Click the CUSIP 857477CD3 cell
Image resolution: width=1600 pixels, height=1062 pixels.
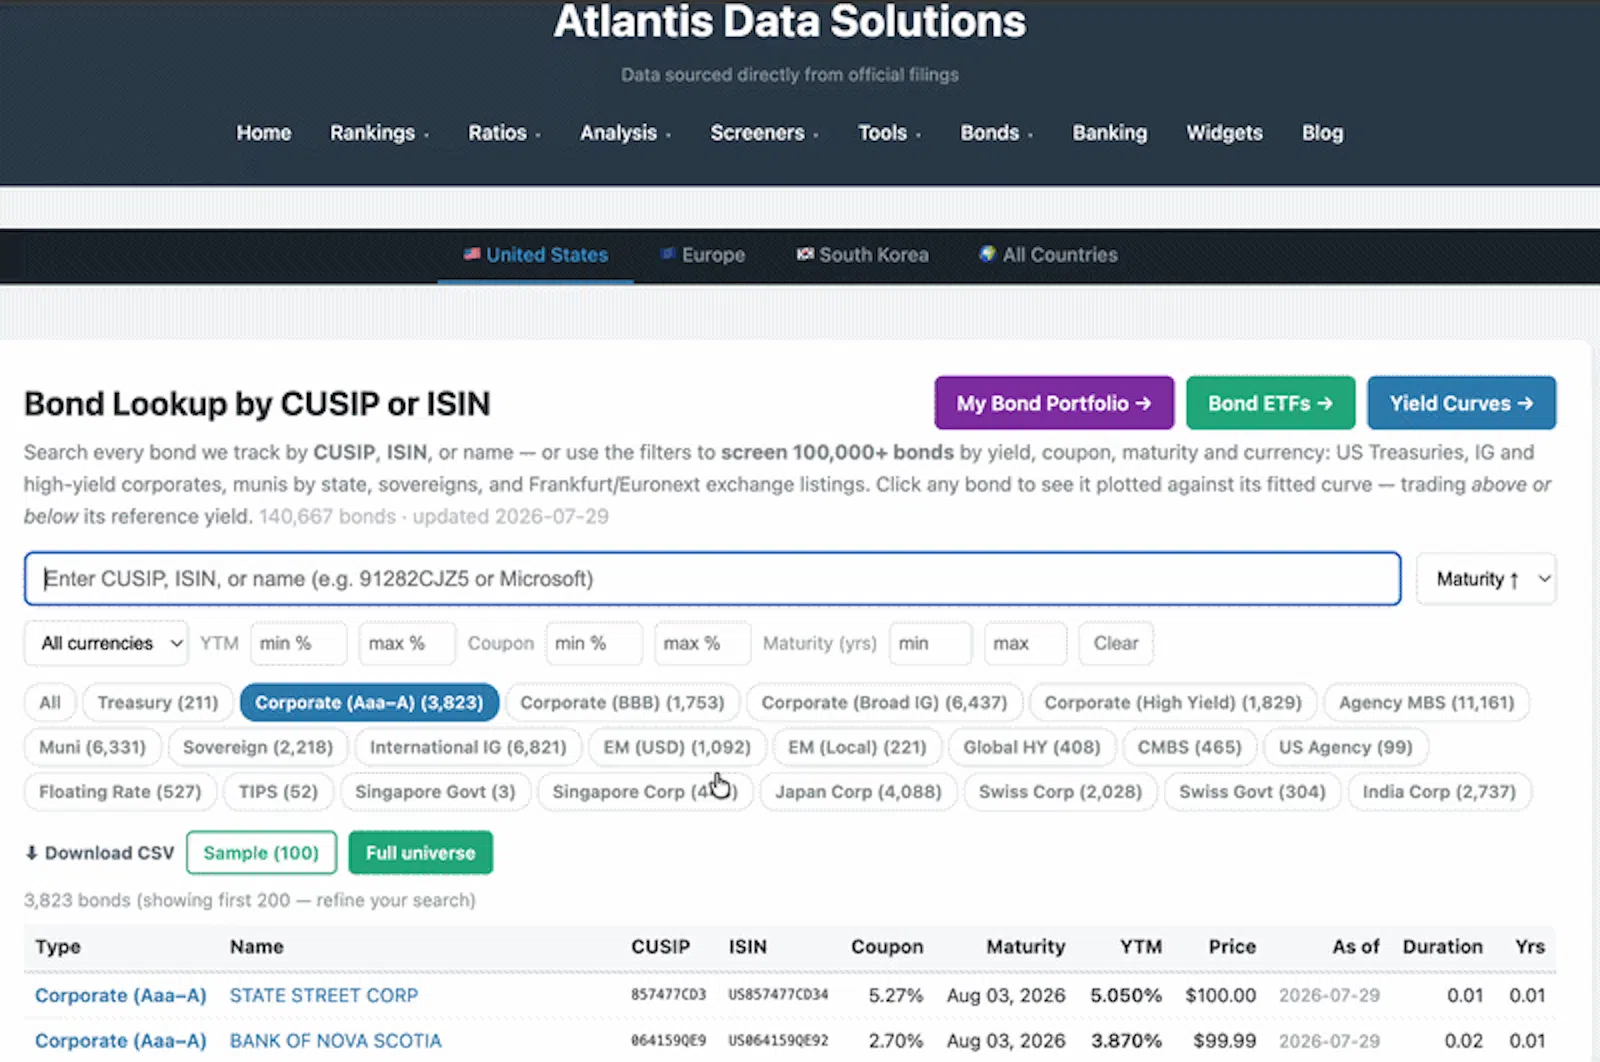[668, 996]
